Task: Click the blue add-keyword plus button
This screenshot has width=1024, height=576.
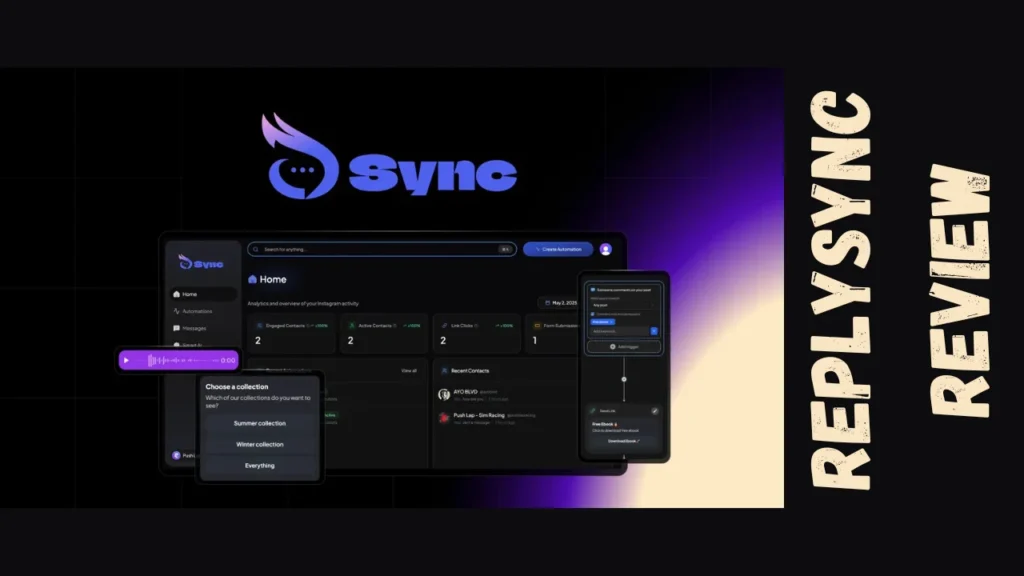Action: coord(654,331)
